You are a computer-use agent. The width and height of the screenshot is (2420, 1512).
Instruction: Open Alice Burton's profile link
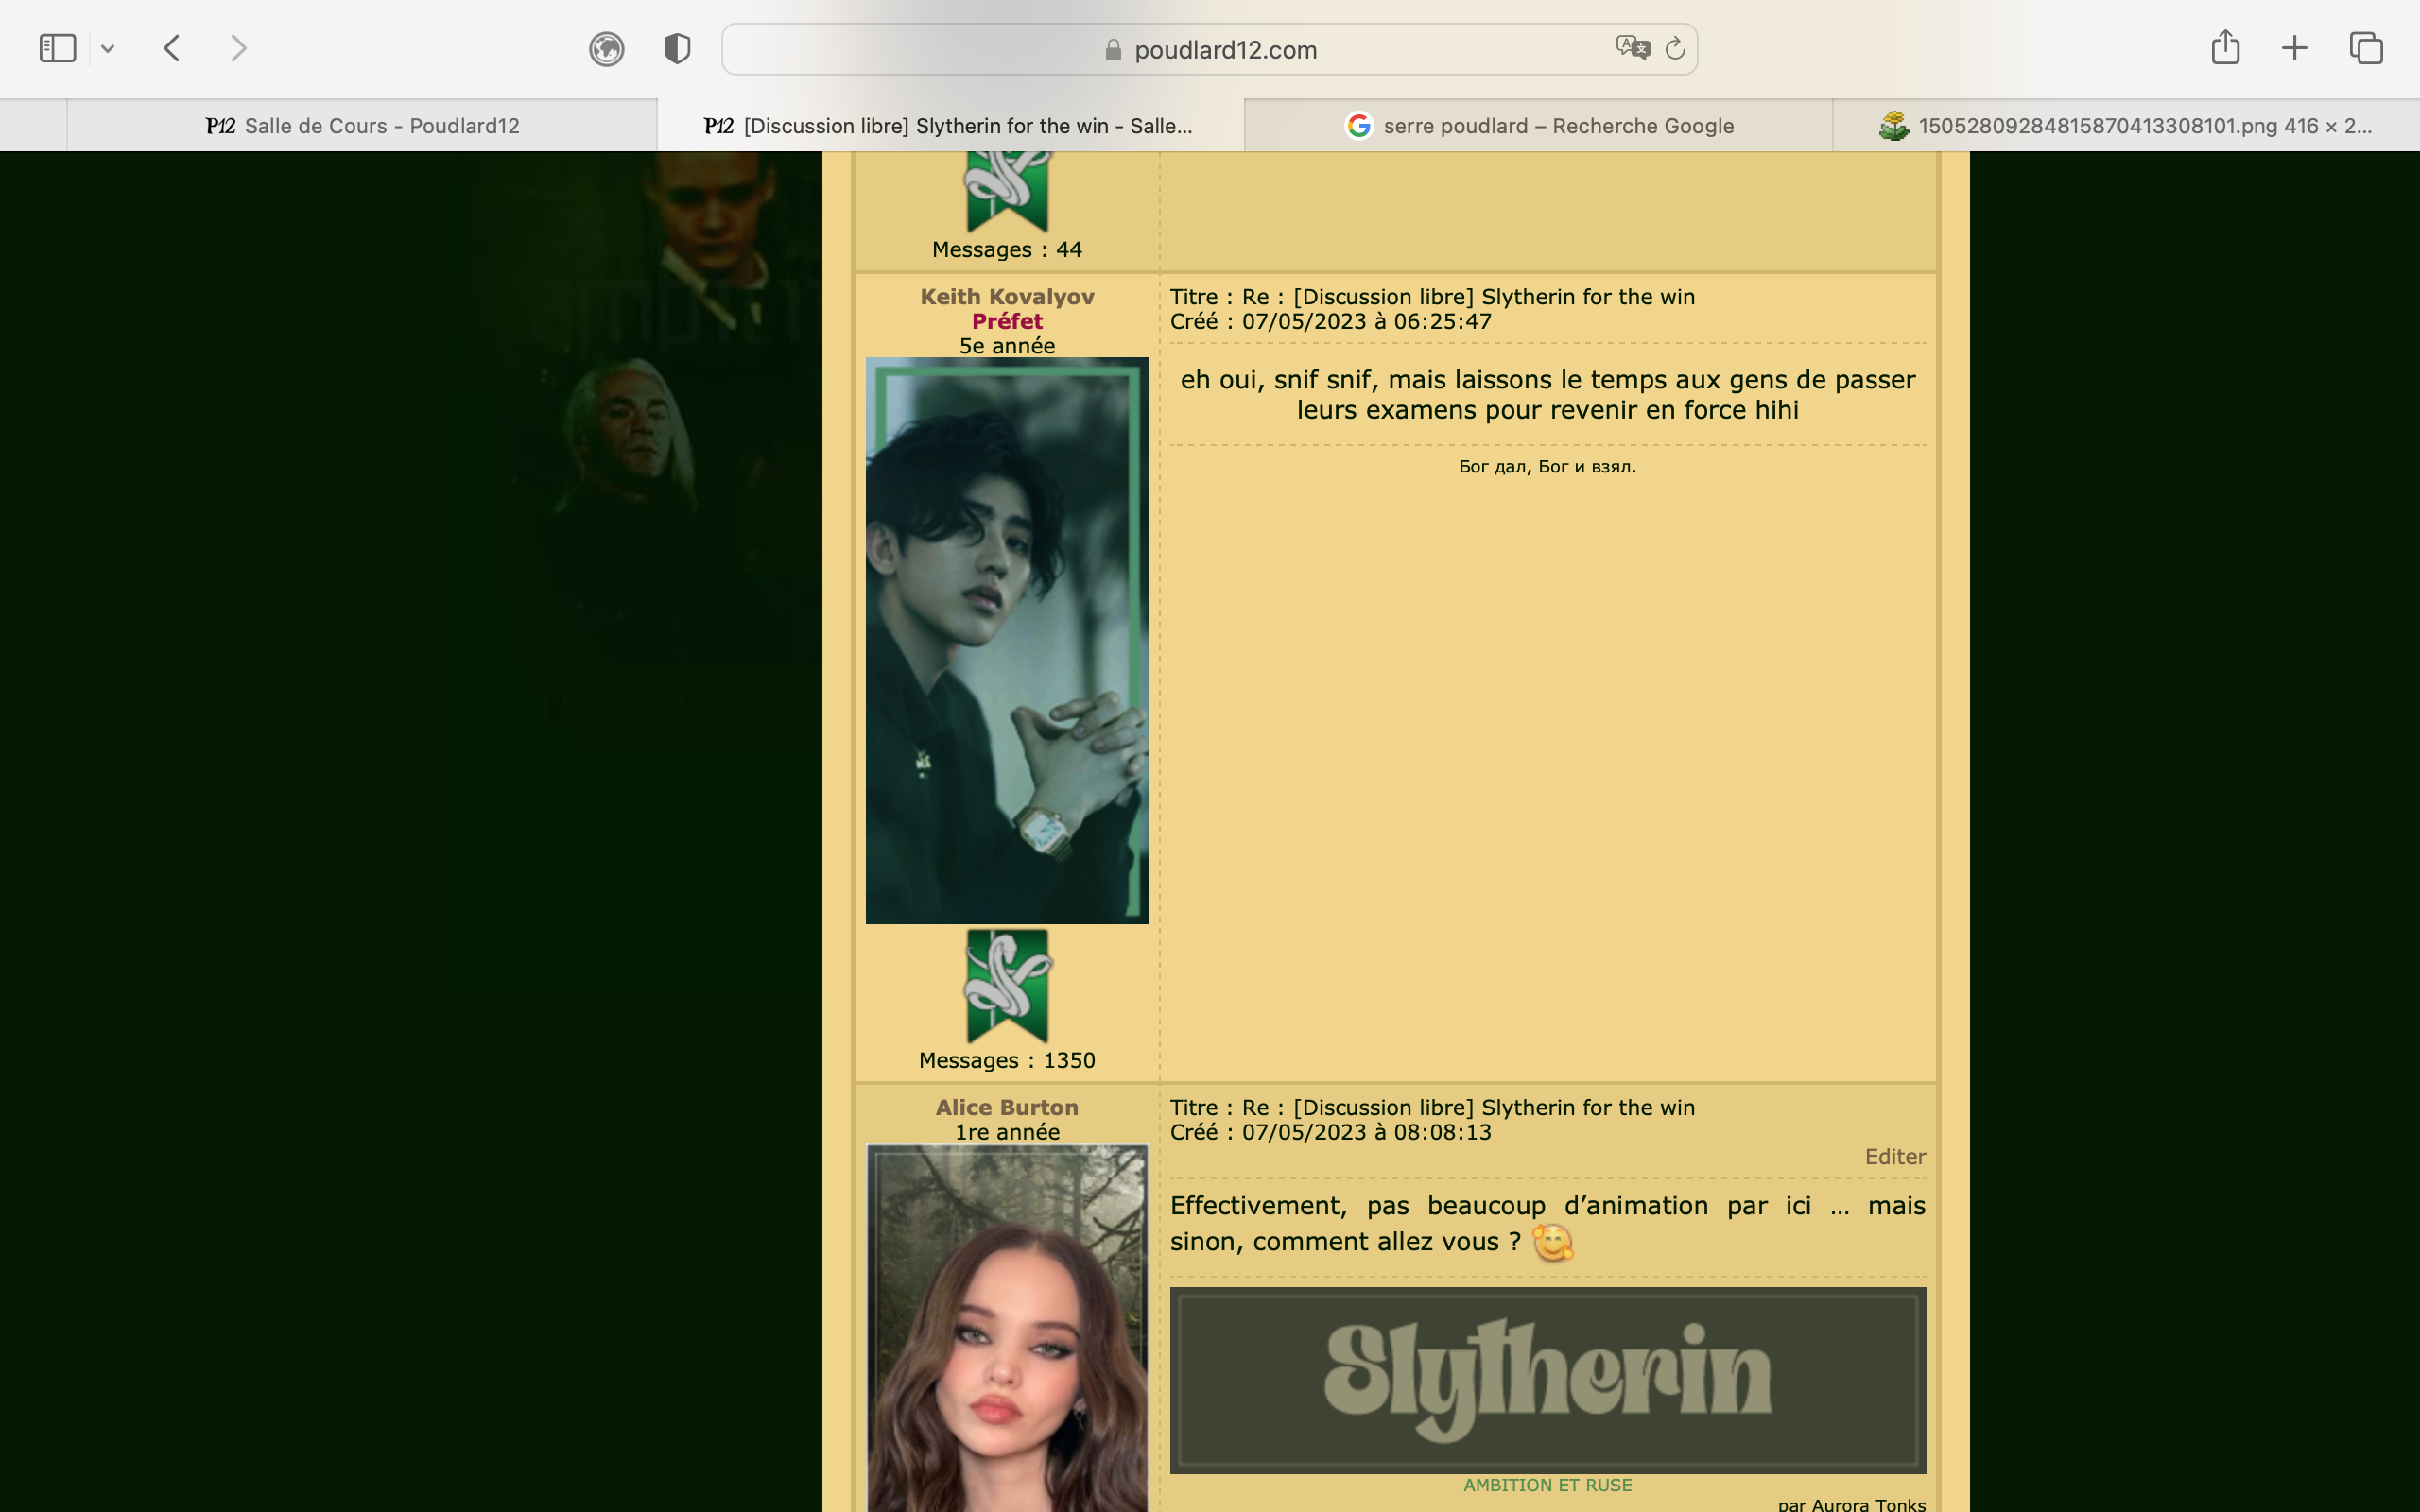pyautogui.click(x=1007, y=1108)
